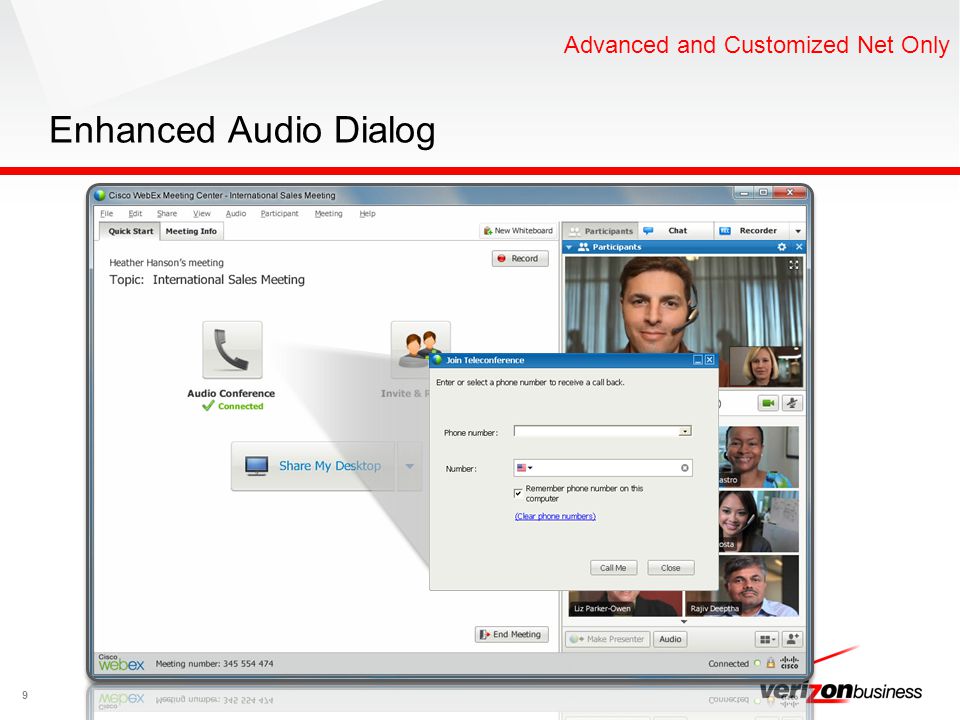Close Join Teleconference dialog via title X
This screenshot has height=720, width=960.
[710, 360]
